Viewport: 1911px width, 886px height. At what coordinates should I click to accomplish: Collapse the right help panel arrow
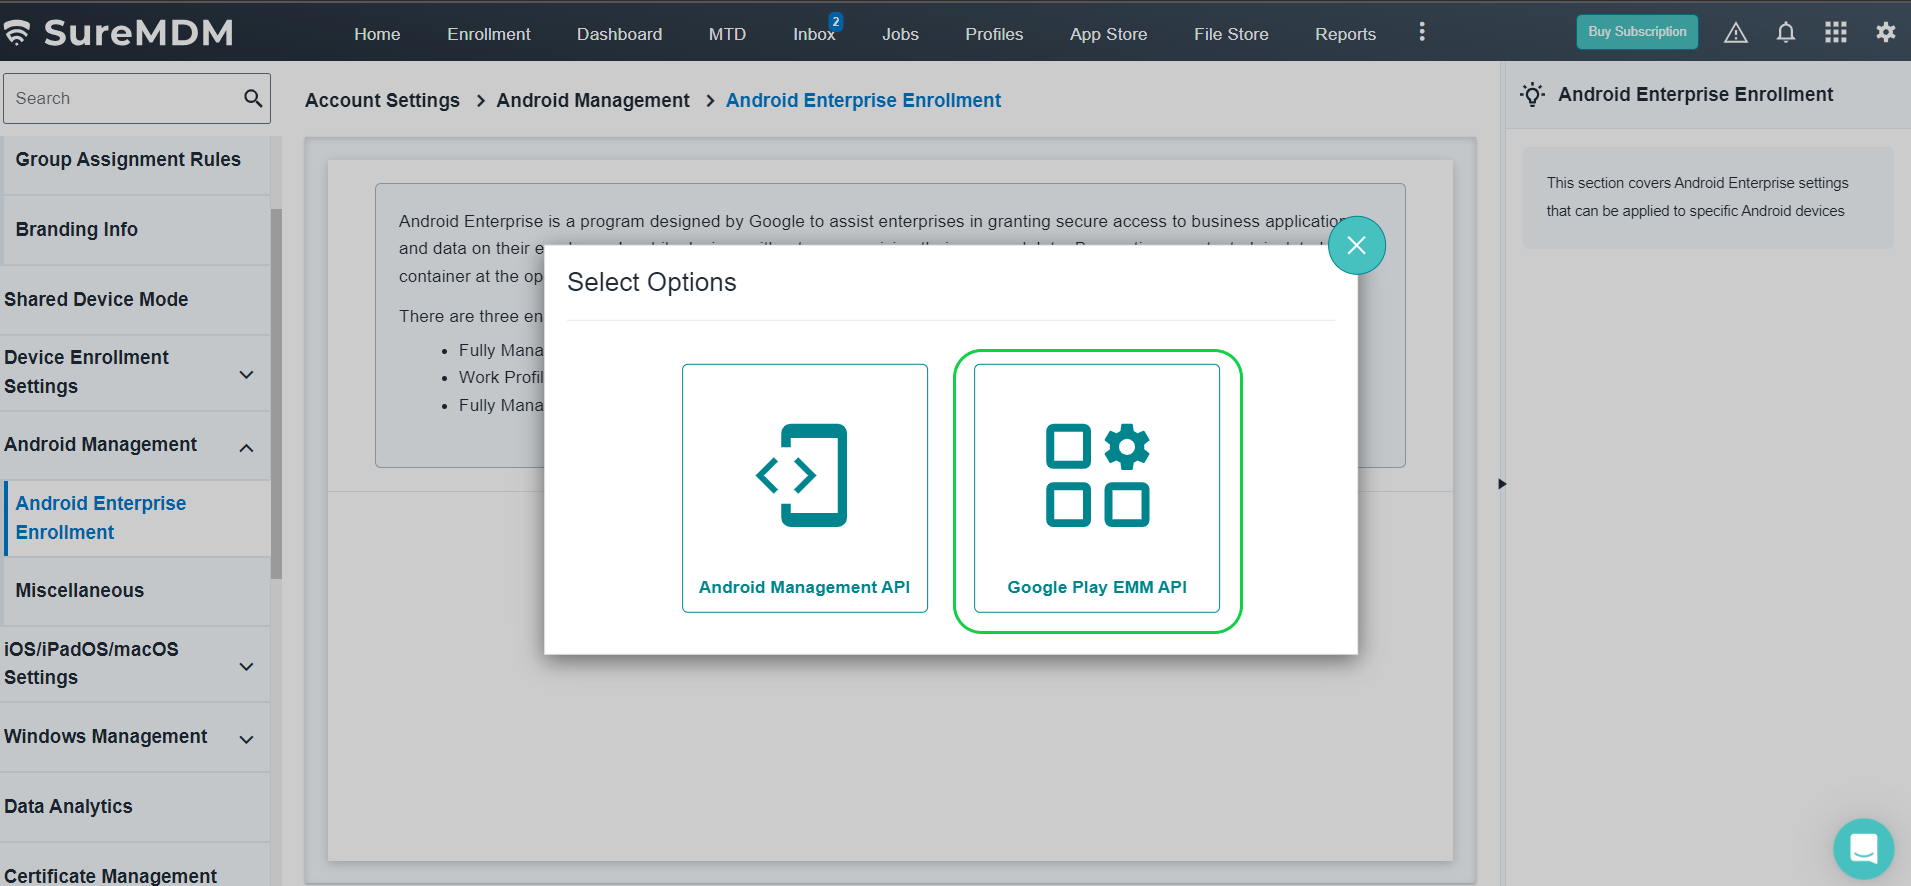click(x=1502, y=484)
